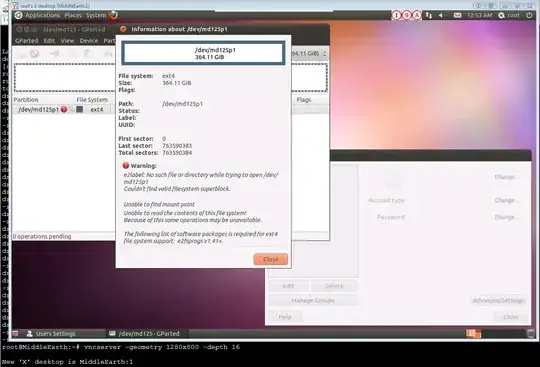The width and height of the screenshot is (540, 367).
Task: Click the workspace switcher in the bottom panel
Action: 474,333
